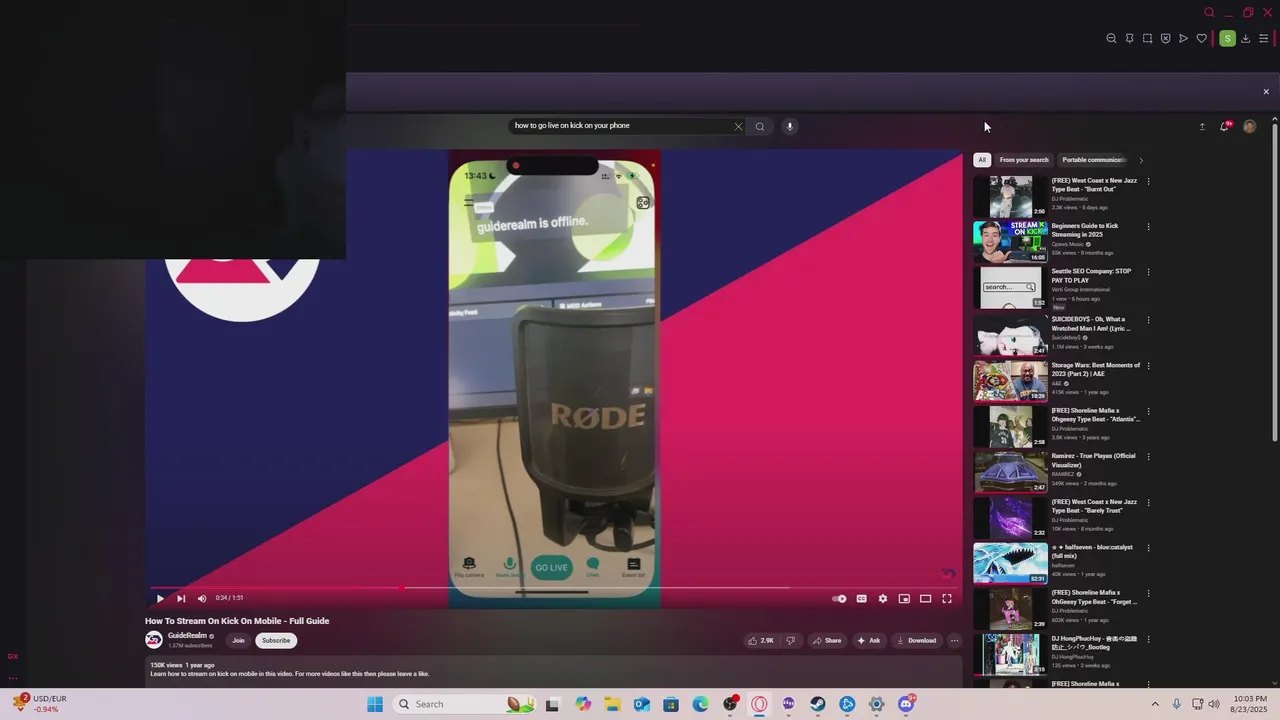1280x720 pixels.
Task: Click the taskbar Search box
Action: 466,704
